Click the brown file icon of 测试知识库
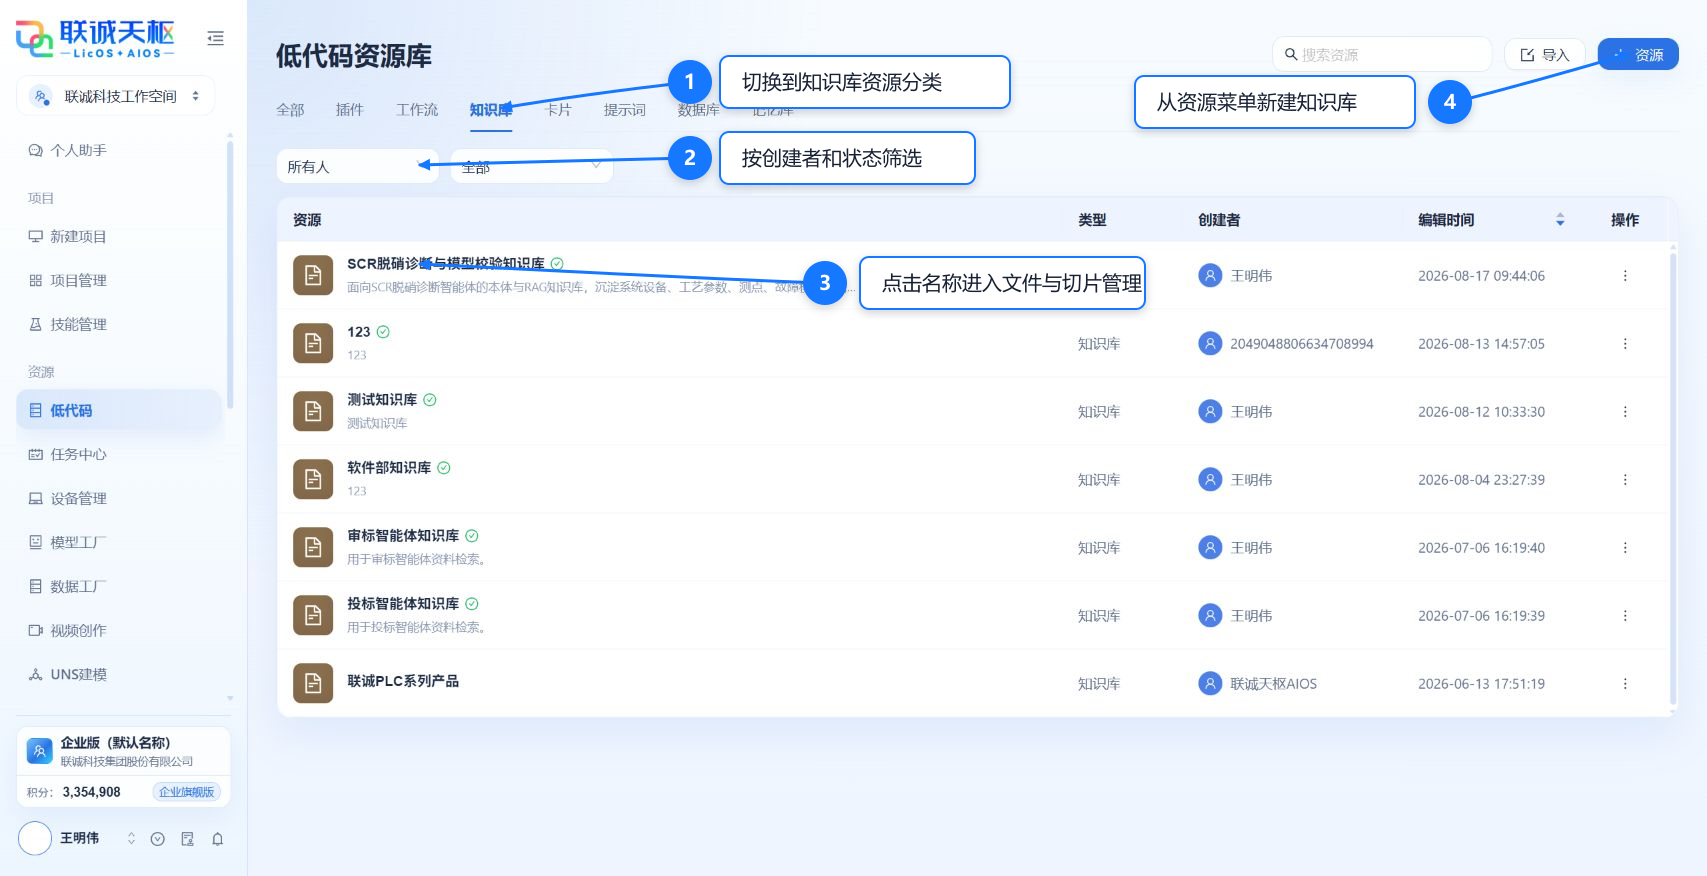 (x=313, y=412)
